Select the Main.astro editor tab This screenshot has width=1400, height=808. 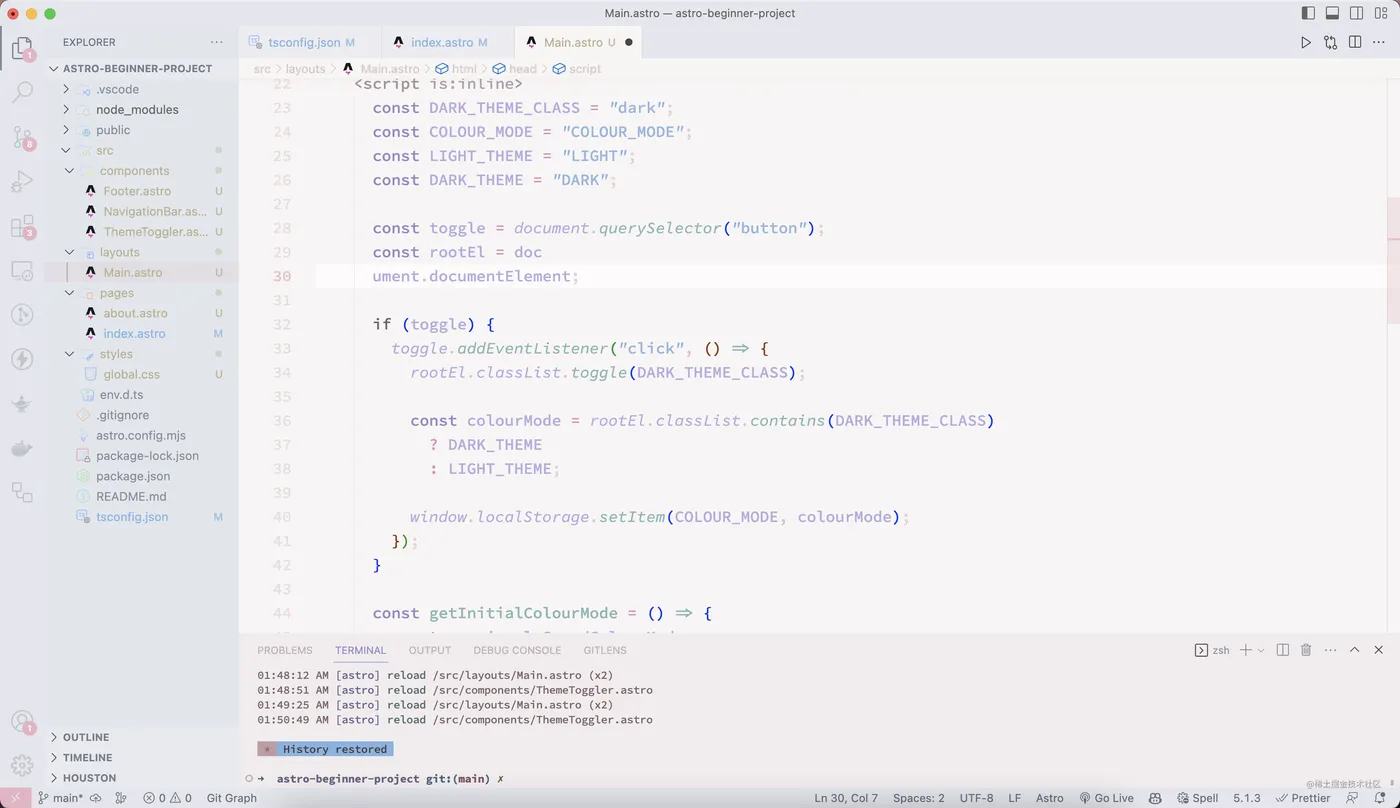click(x=578, y=42)
